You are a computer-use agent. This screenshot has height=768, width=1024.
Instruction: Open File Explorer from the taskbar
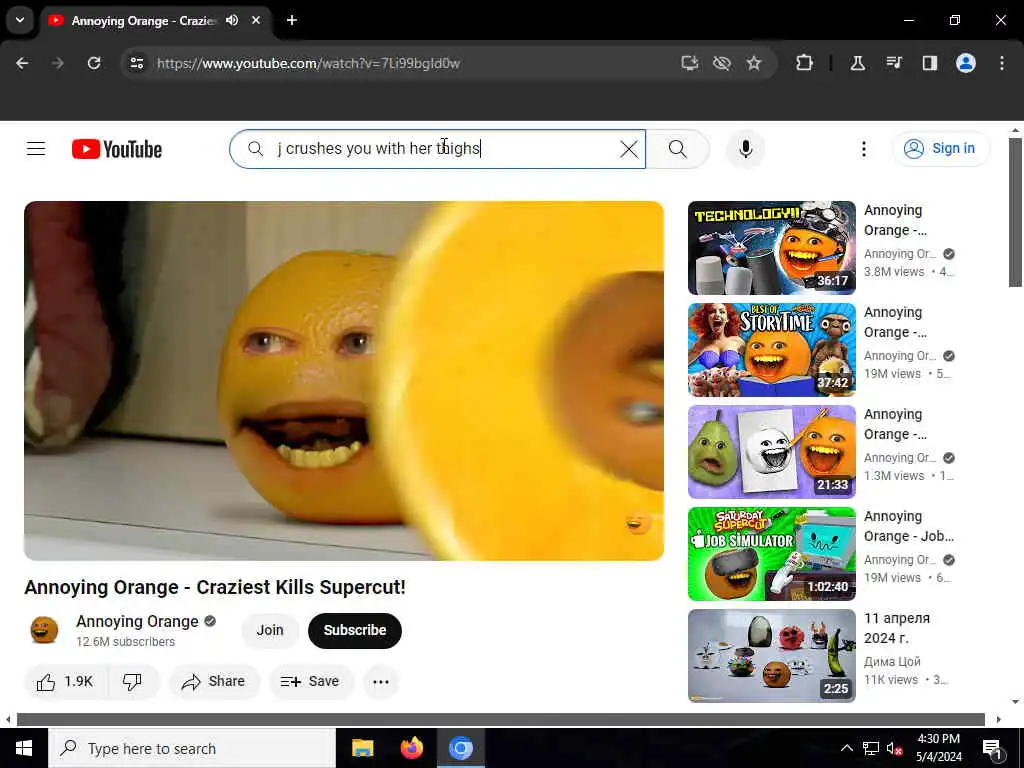click(x=362, y=748)
